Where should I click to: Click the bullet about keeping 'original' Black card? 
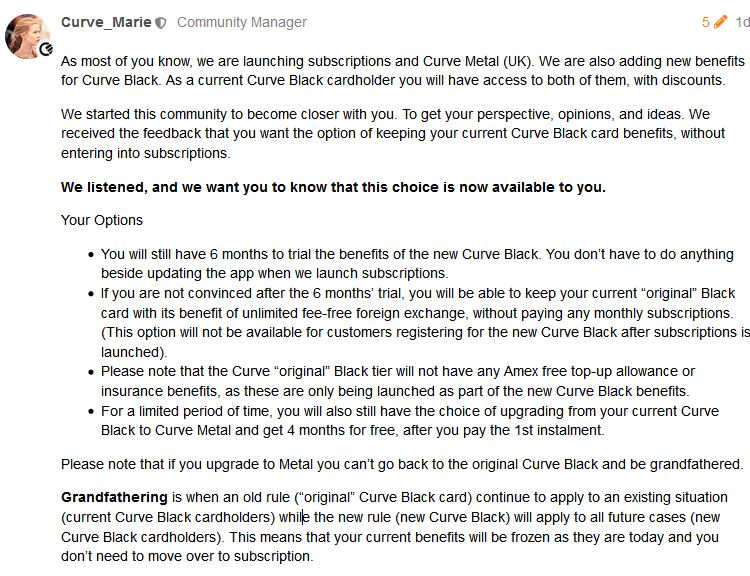(x=425, y=322)
